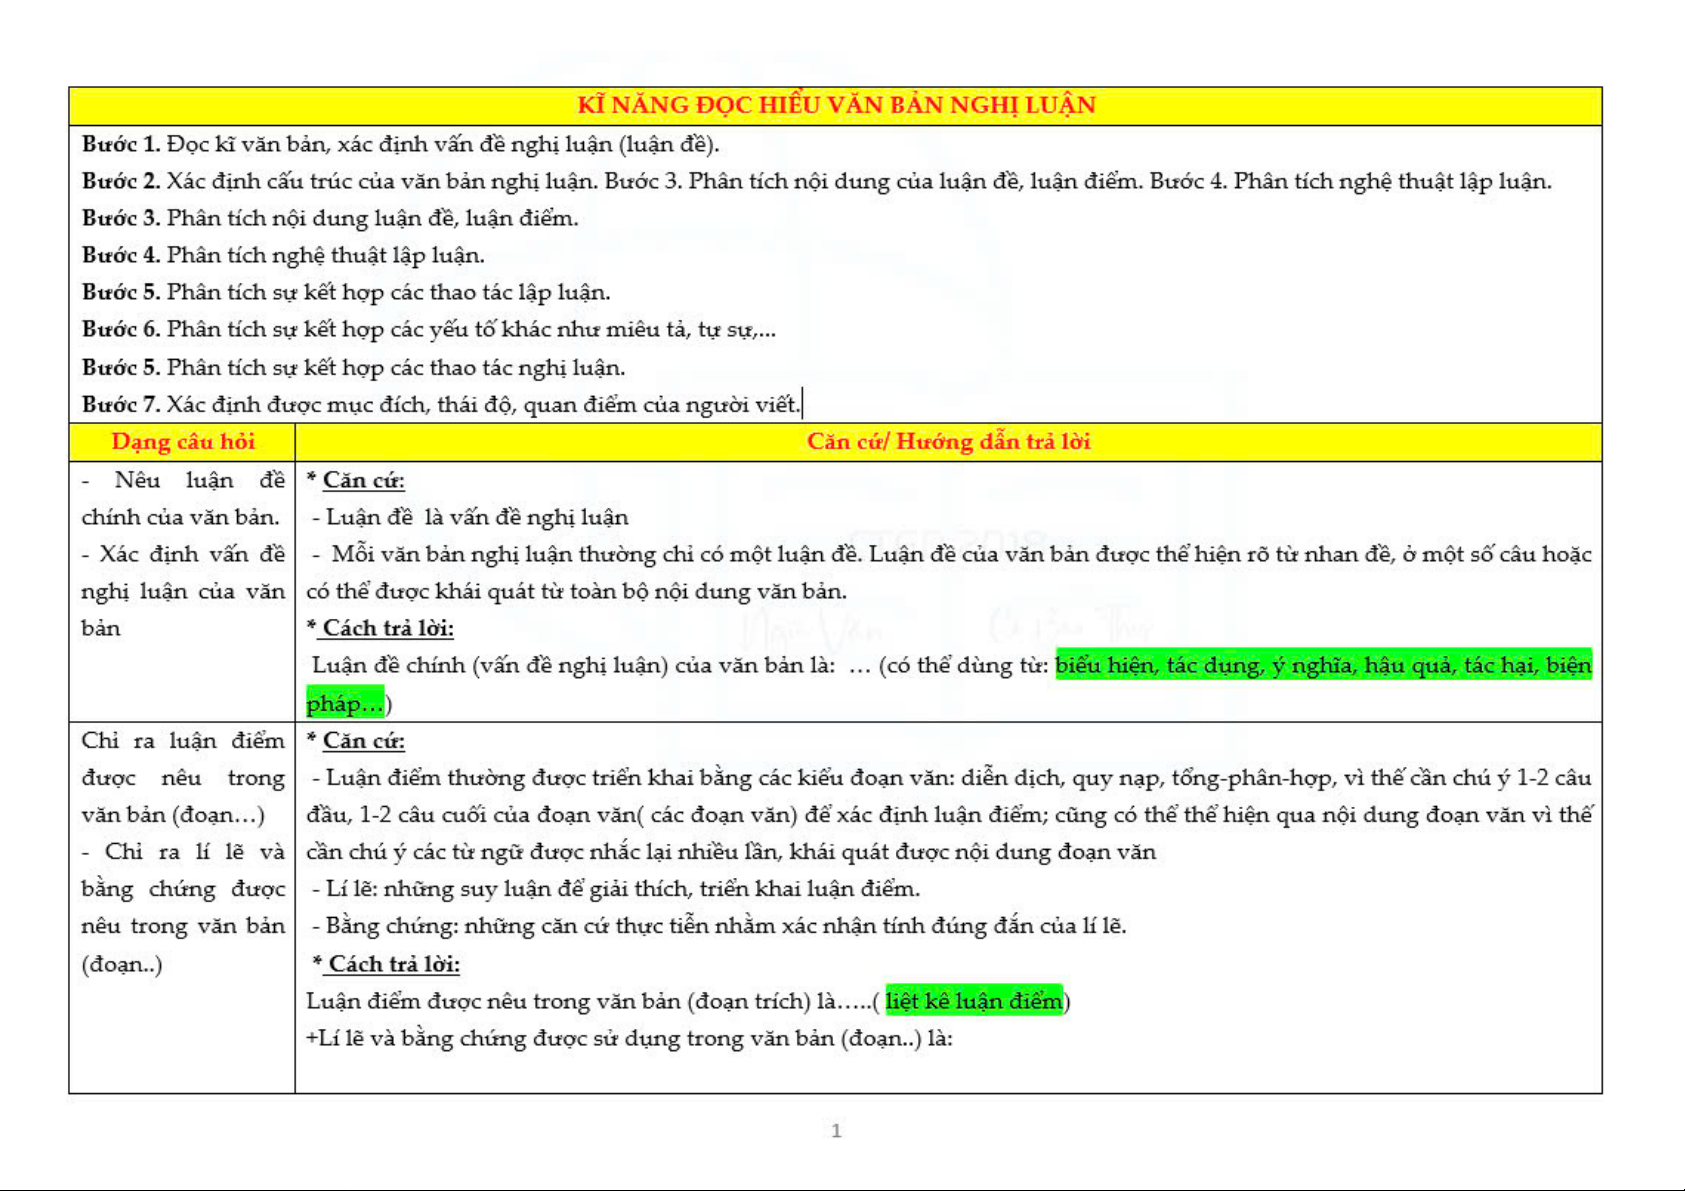
Task: Click the bold "Bước 1." label
Action: point(120,144)
